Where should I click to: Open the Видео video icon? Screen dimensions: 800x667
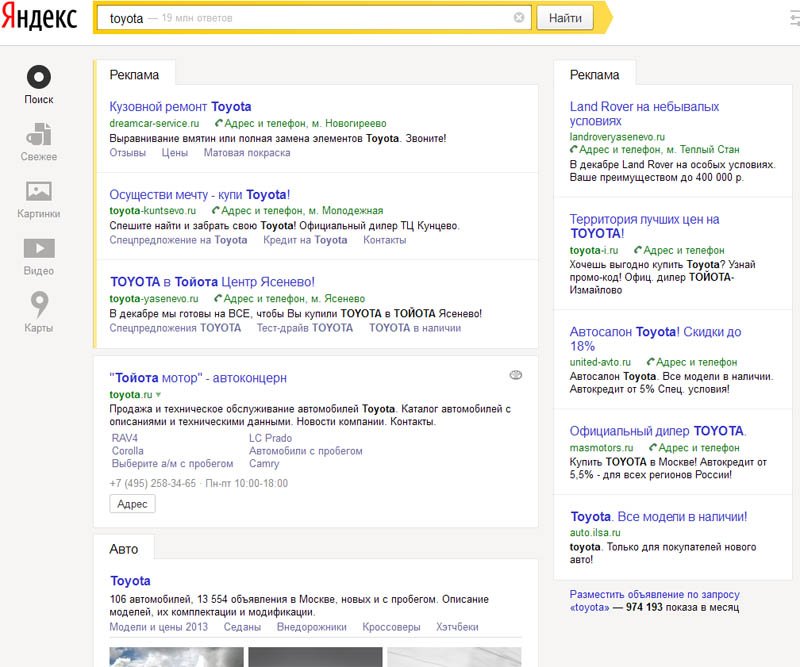click(x=39, y=249)
